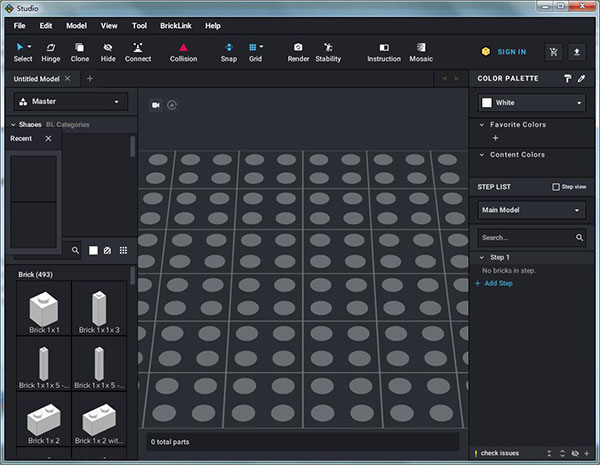Screen dimensions: 600x465
Task: Click the parts search magnifier icon
Action: point(75,250)
